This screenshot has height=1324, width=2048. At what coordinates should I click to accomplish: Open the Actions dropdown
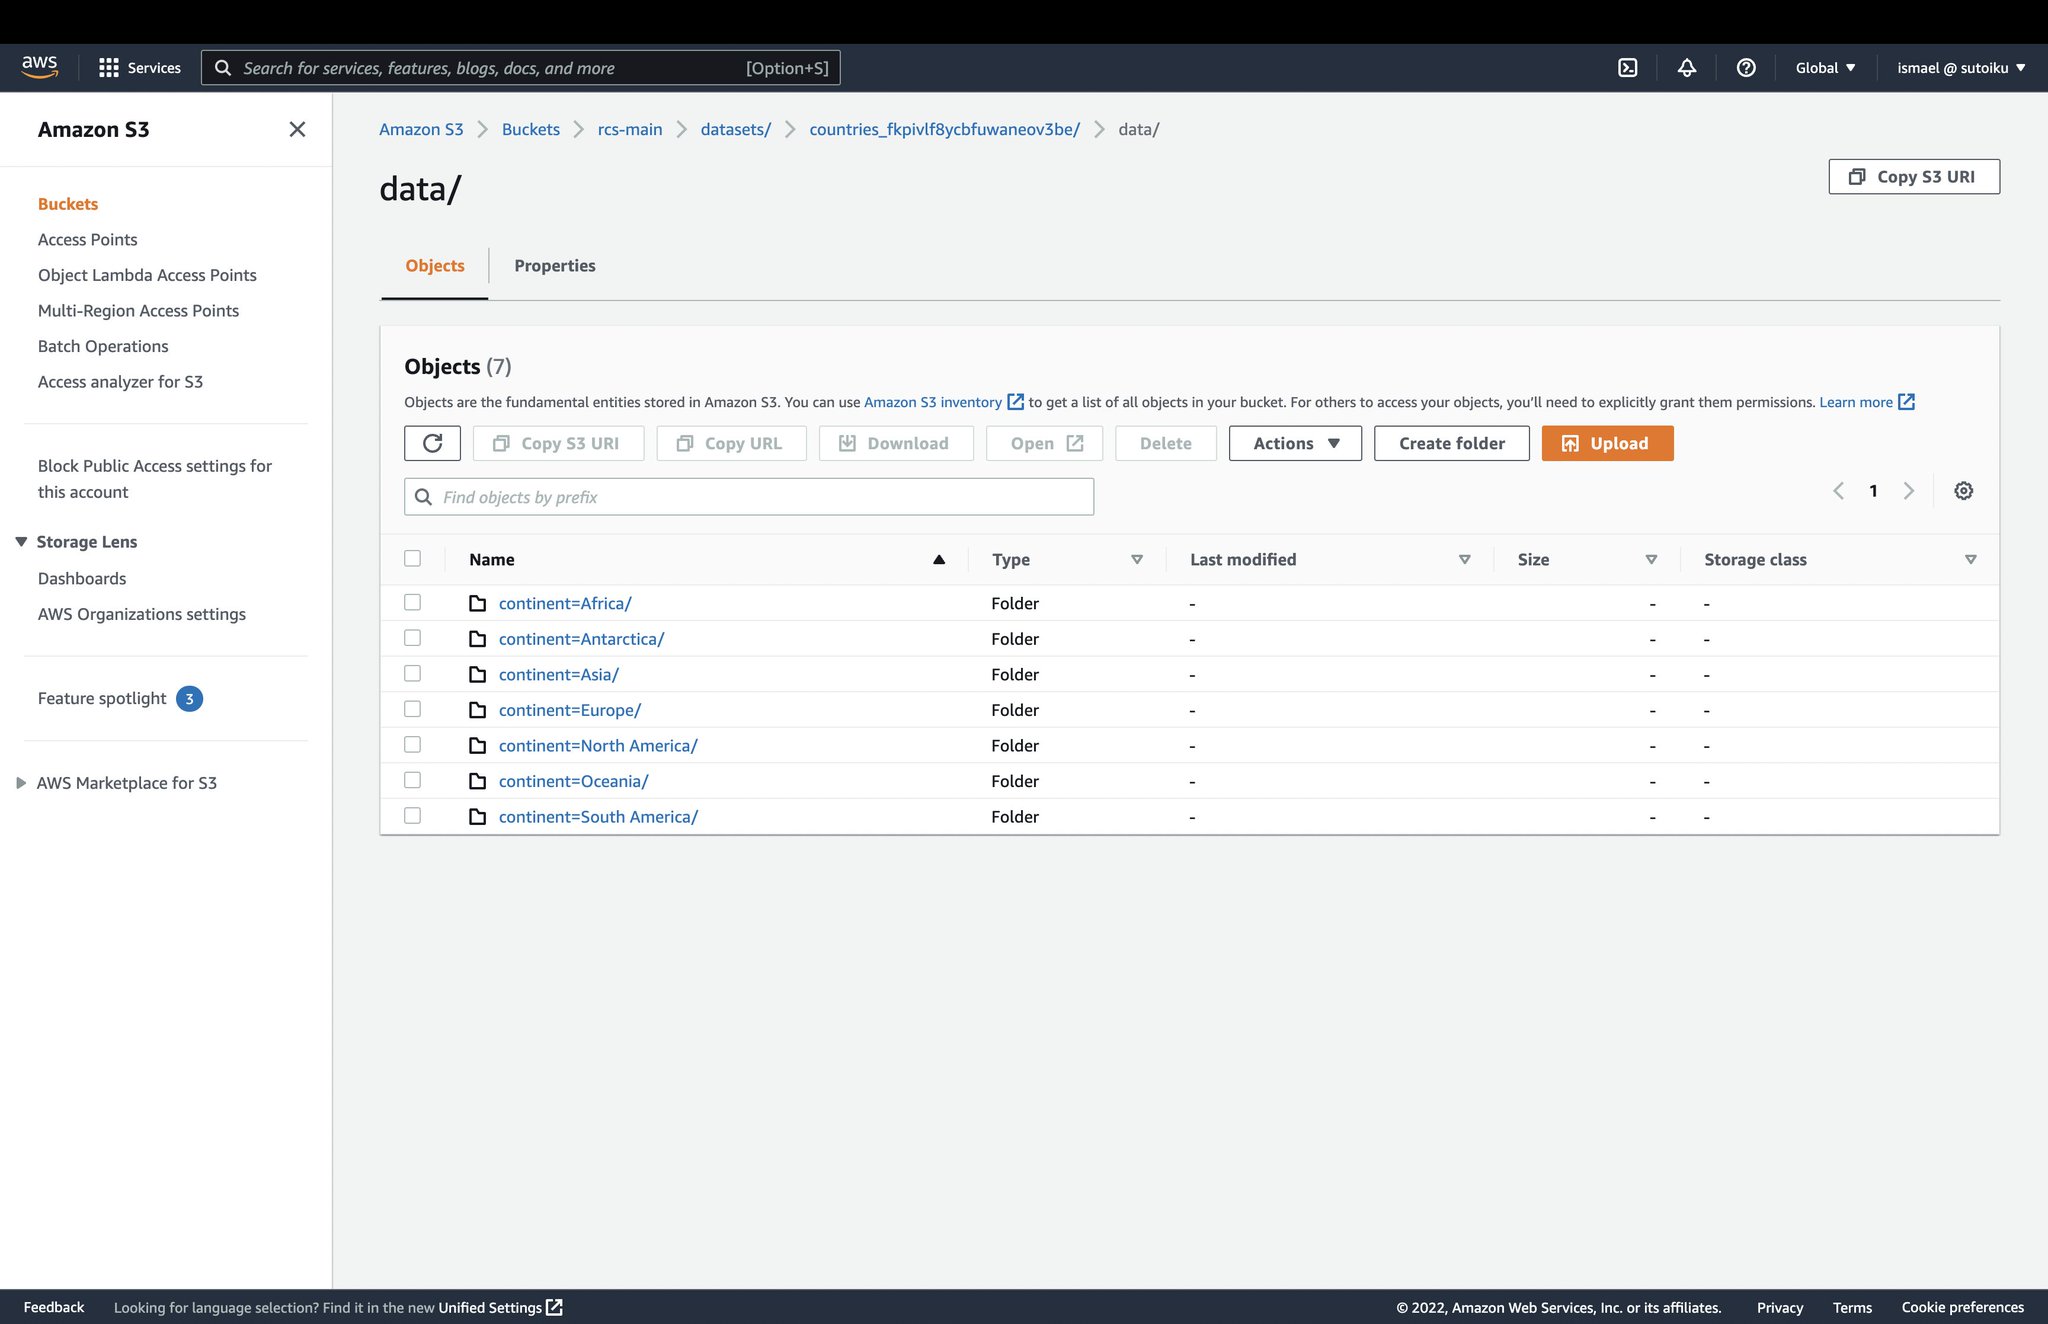coord(1294,443)
